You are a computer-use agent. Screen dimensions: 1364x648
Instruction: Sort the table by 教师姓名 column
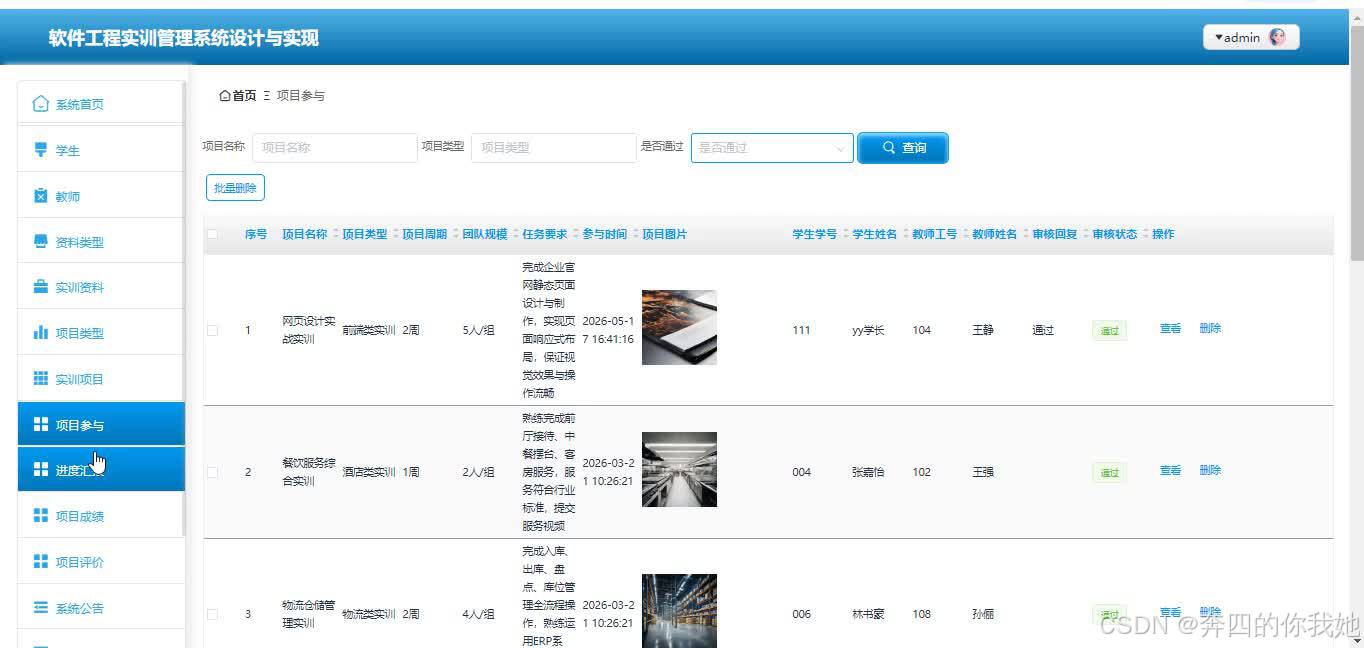point(1026,234)
